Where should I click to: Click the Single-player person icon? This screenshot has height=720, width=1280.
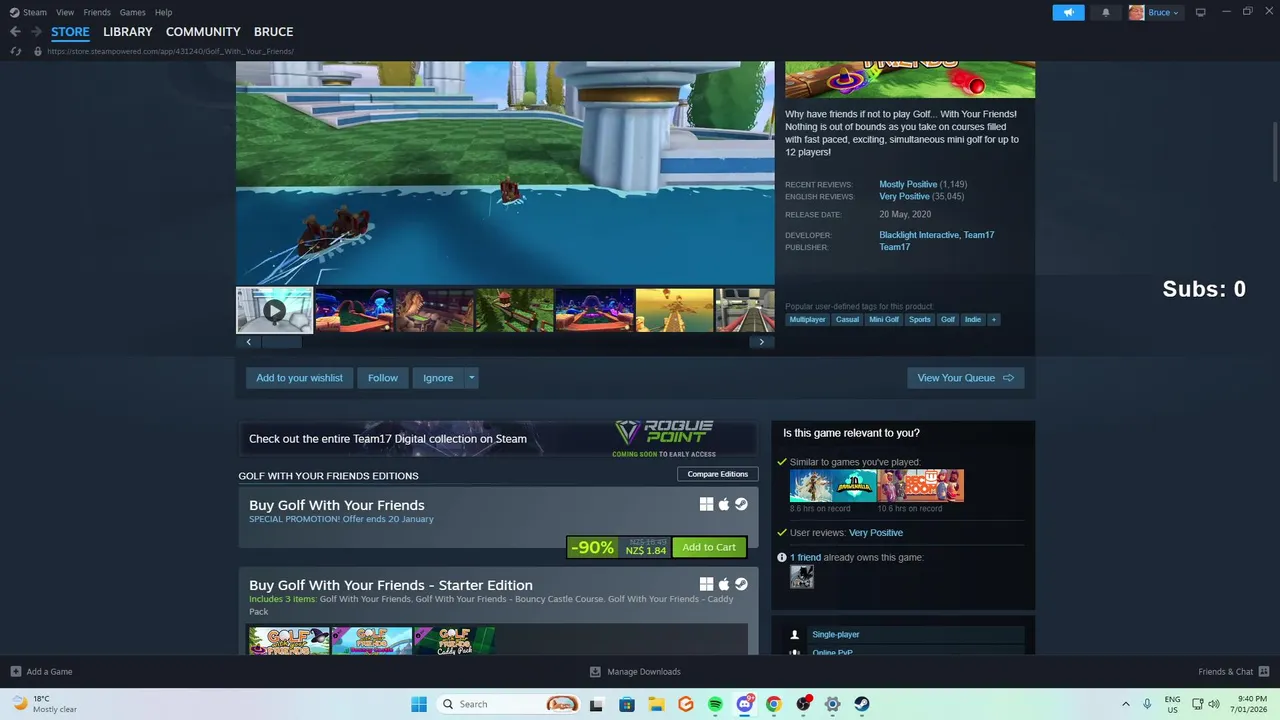(x=795, y=634)
